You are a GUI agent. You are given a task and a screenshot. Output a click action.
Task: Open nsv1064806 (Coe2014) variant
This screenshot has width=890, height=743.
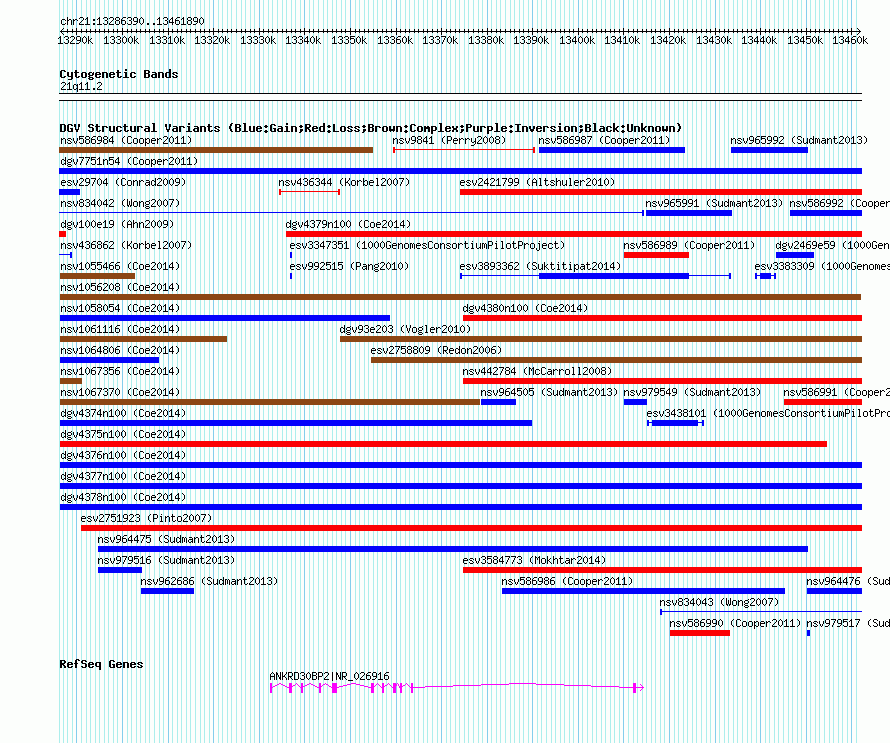click(109, 360)
